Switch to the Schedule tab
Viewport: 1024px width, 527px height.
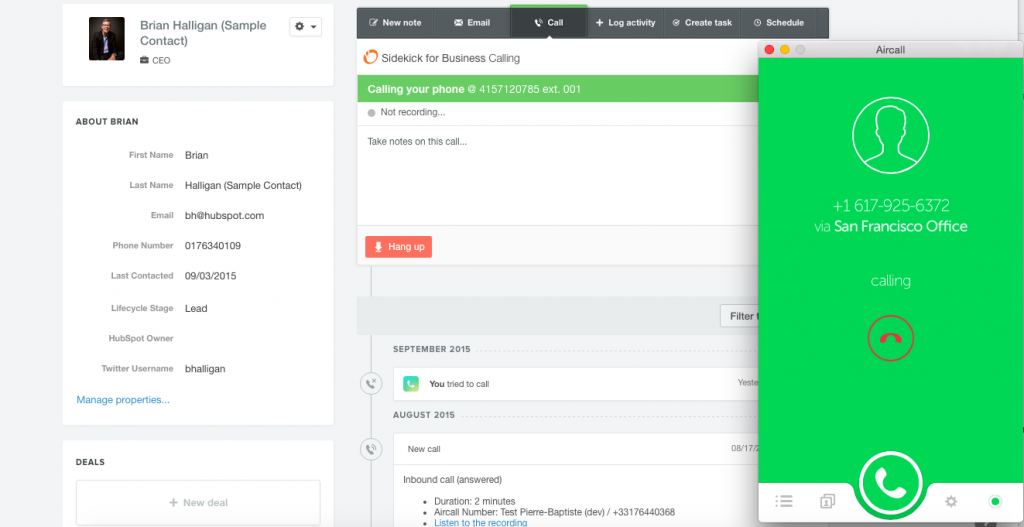778,23
